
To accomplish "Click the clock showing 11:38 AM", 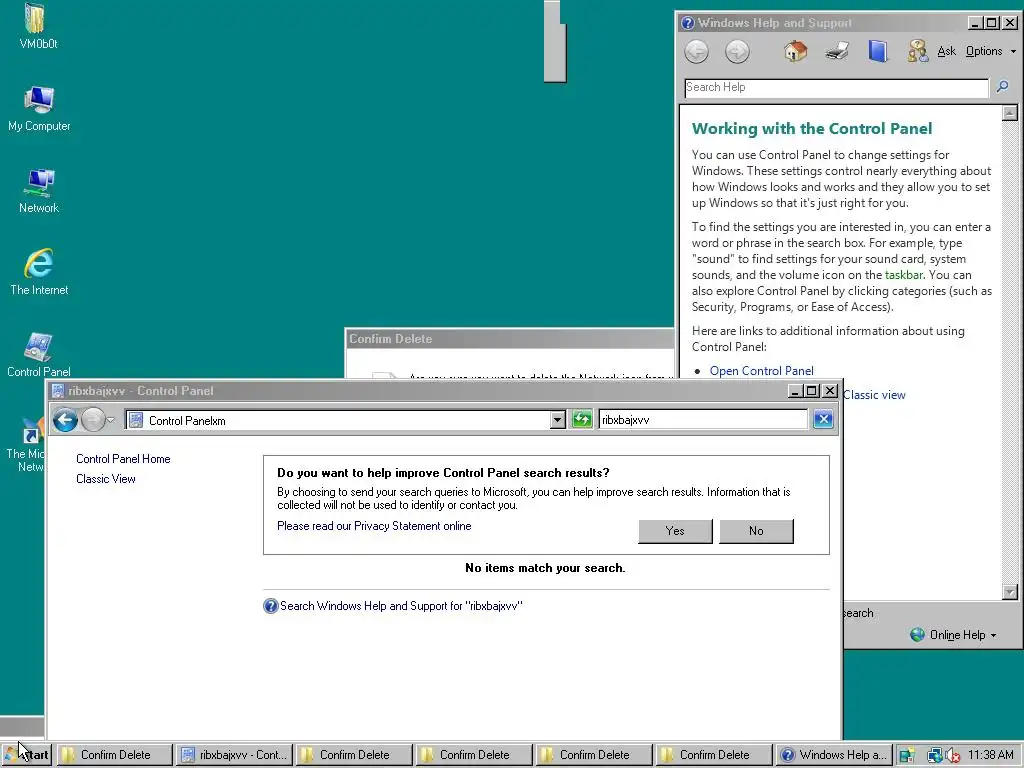I will click(x=990, y=755).
